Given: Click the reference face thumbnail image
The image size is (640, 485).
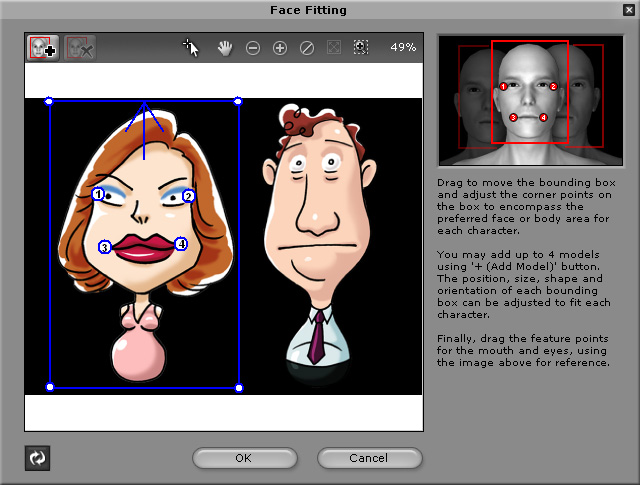Looking at the screenshot, I should [530, 101].
